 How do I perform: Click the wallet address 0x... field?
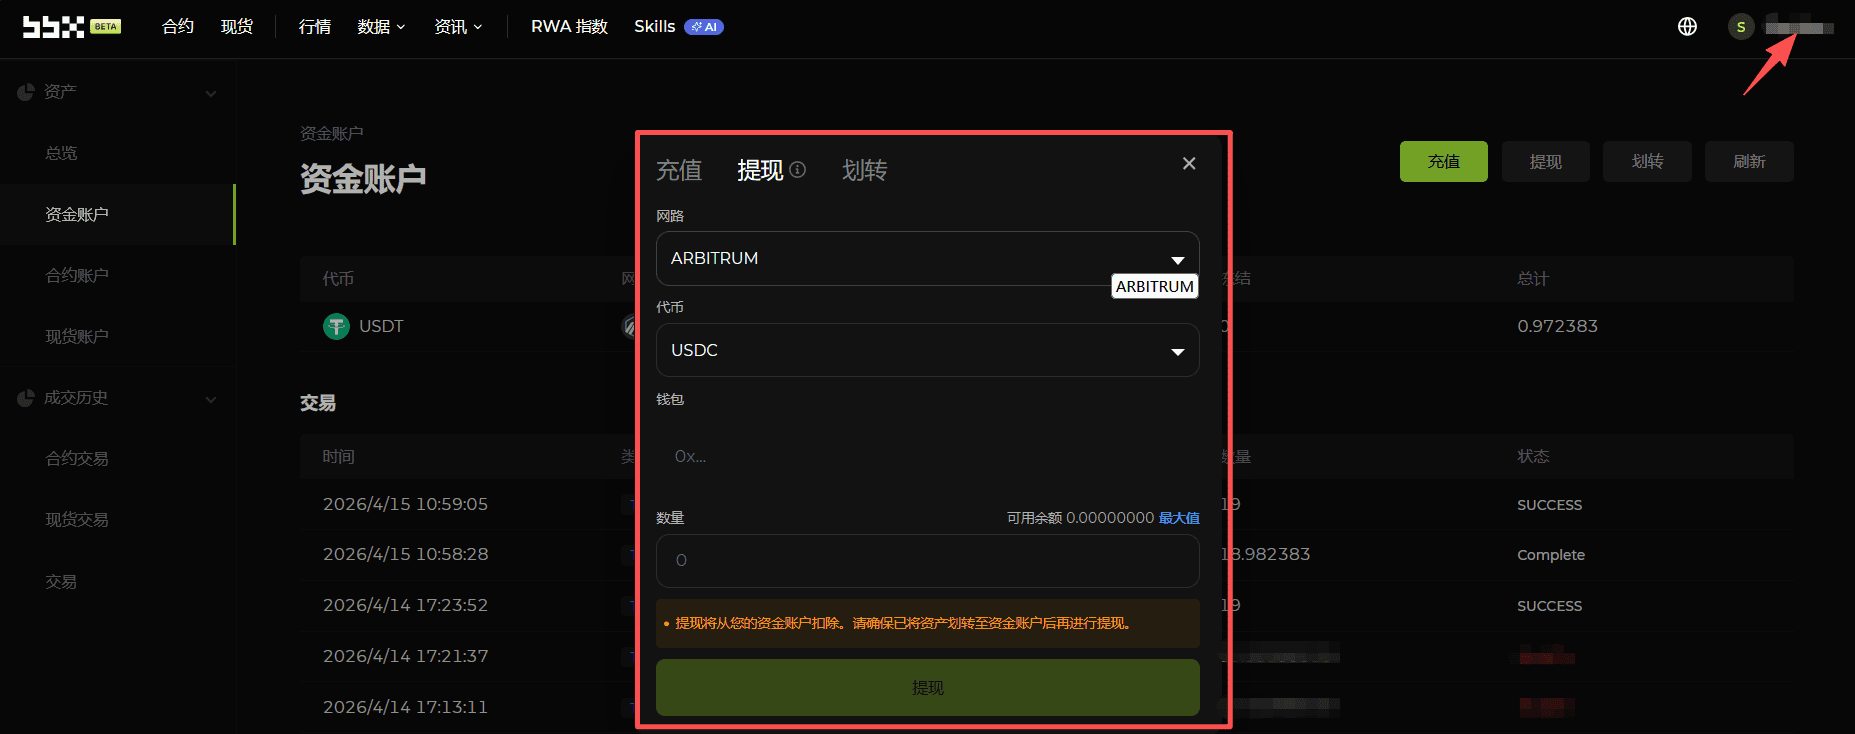[x=926, y=456]
